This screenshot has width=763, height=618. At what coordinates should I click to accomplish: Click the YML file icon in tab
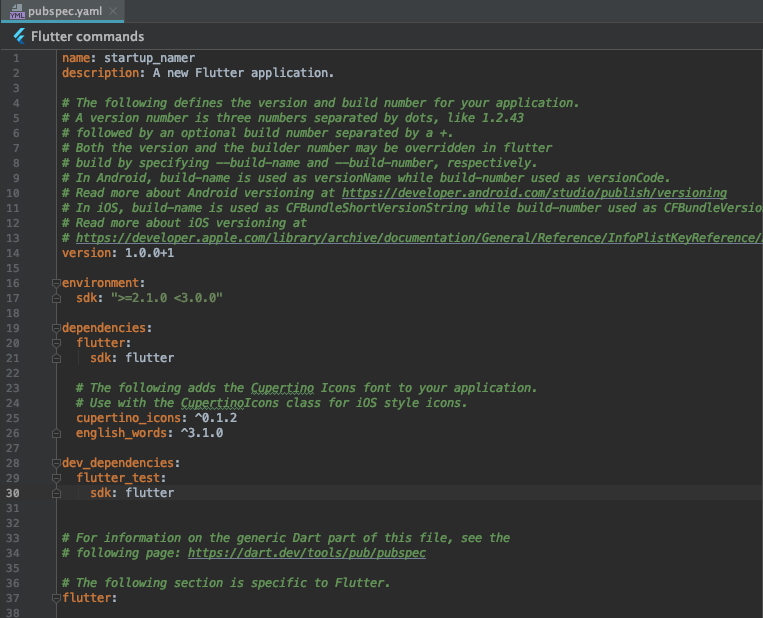pyautogui.click(x=17, y=11)
